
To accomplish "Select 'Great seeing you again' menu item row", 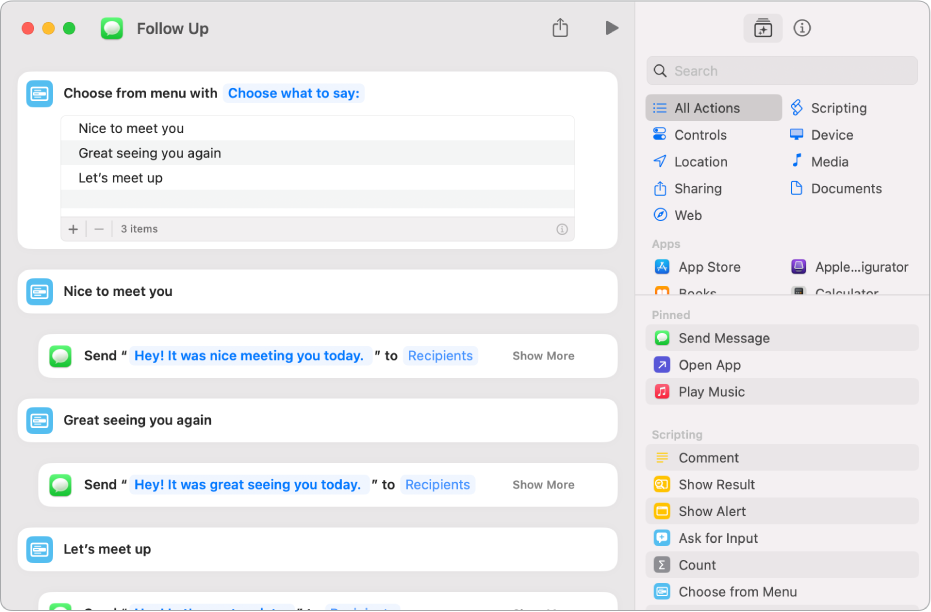I will click(318, 153).
